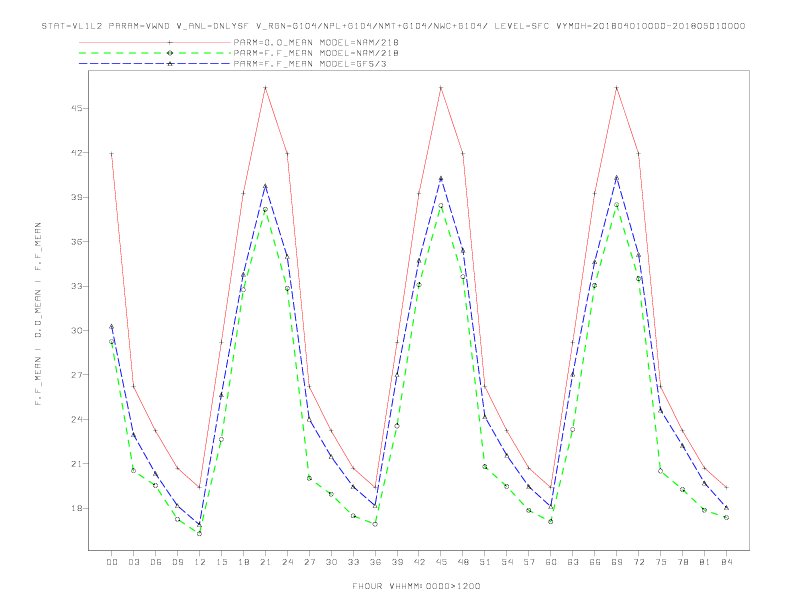
Task: Click x-axis forecast hour label 33
Action: coord(353,562)
